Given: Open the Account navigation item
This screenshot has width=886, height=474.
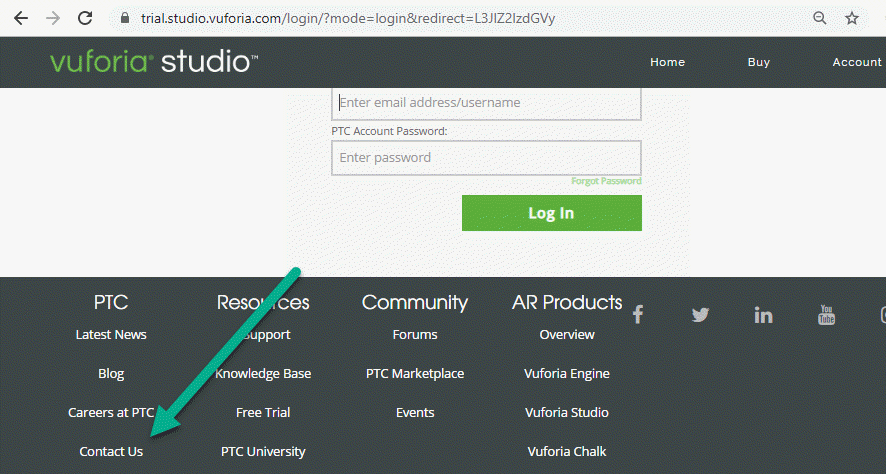Looking at the screenshot, I should tap(857, 62).
